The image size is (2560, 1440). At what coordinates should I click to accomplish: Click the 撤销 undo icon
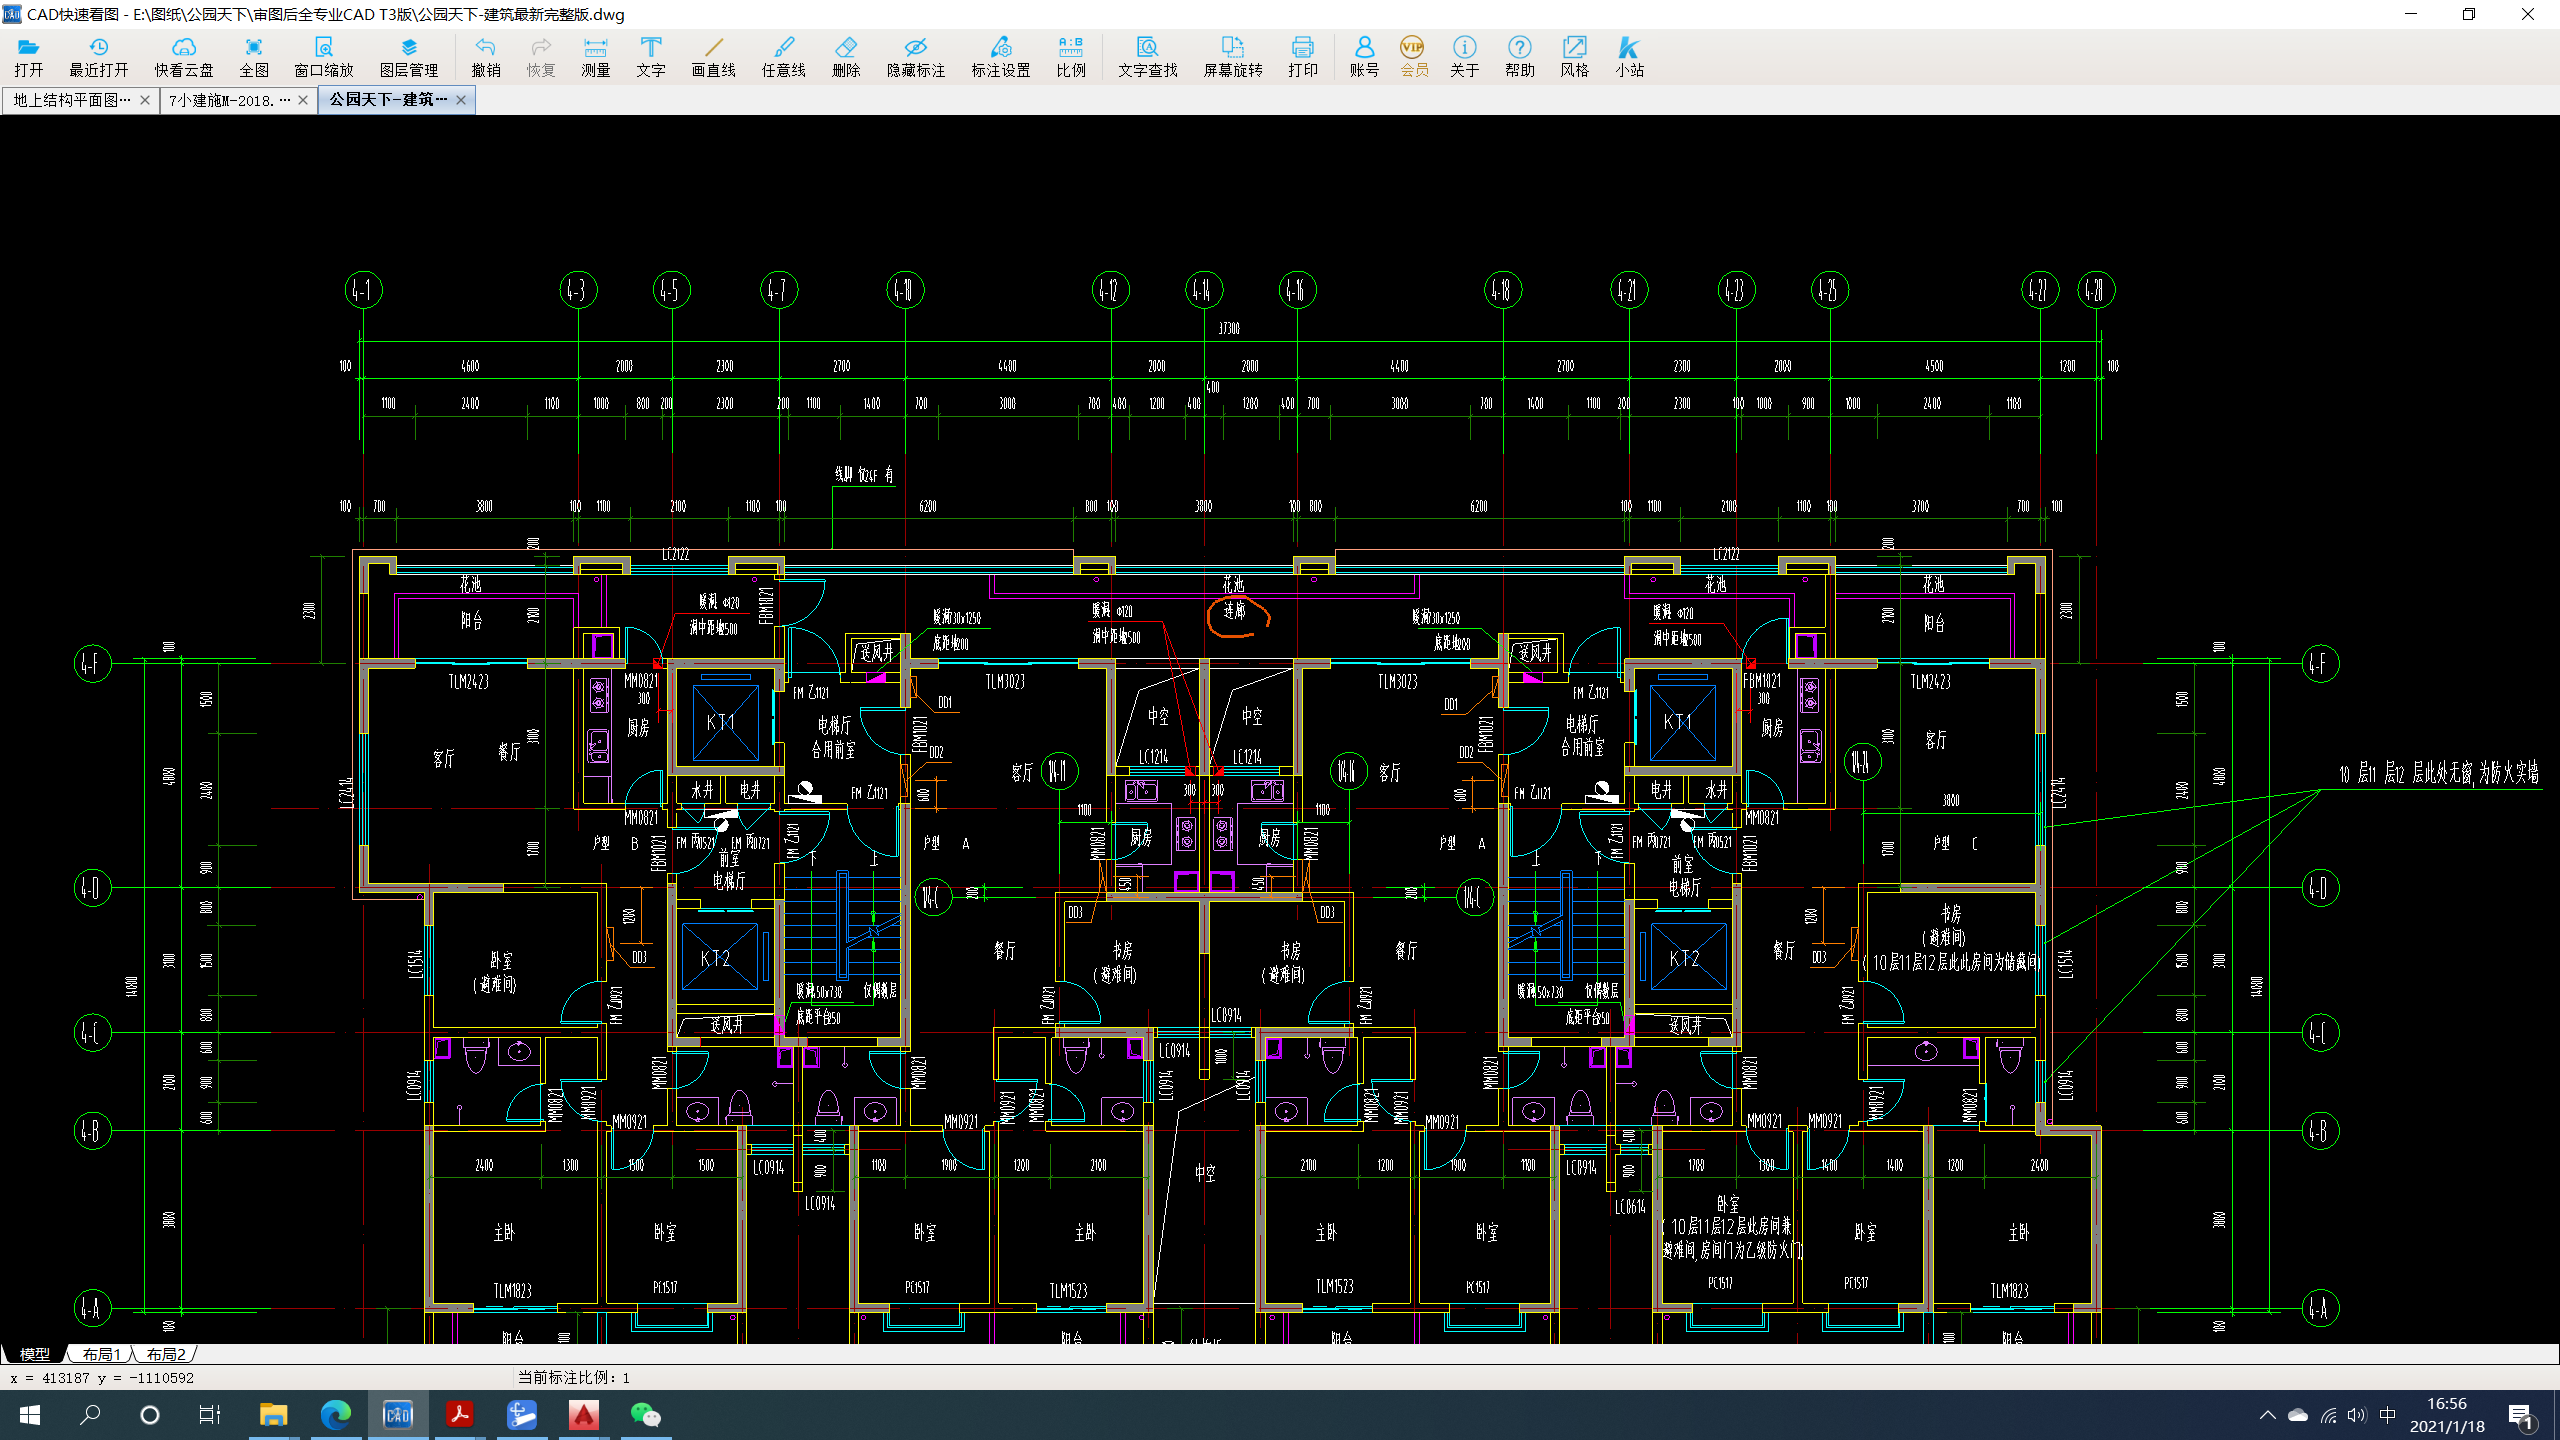click(486, 57)
